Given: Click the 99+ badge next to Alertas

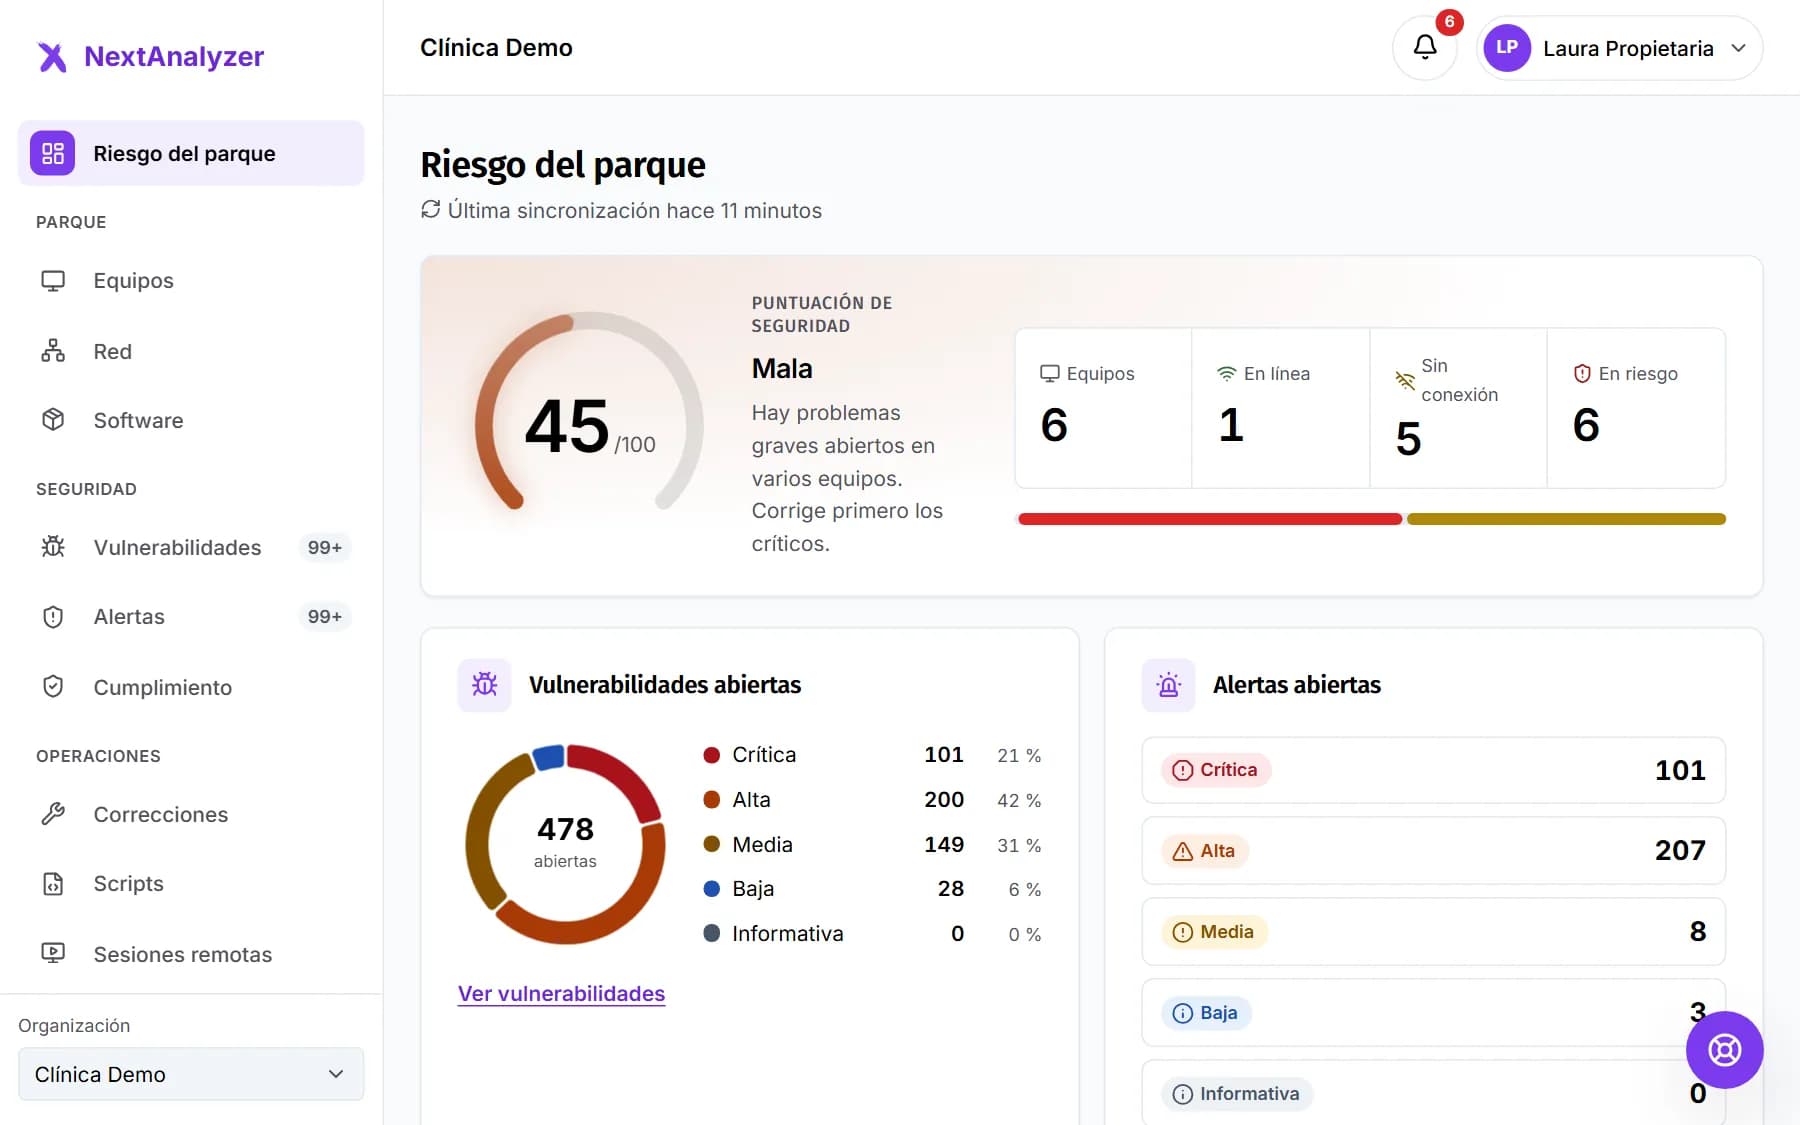Looking at the screenshot, I should 324,617.
